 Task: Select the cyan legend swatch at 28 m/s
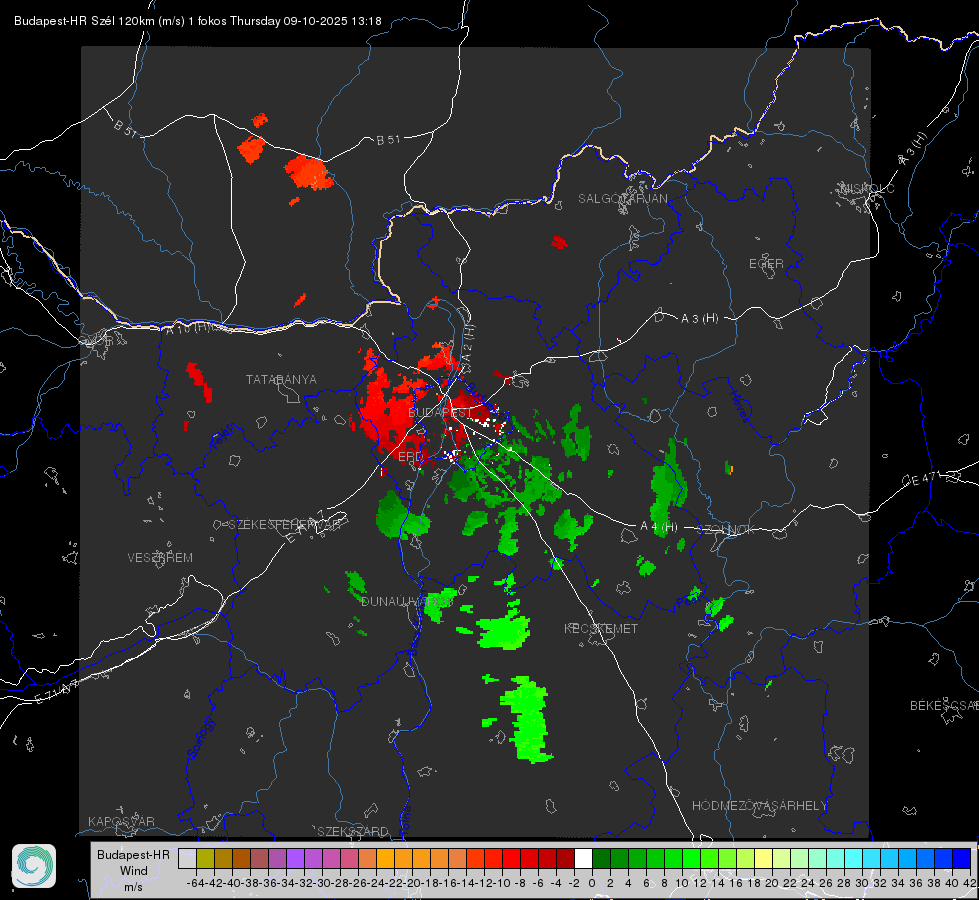853,859
